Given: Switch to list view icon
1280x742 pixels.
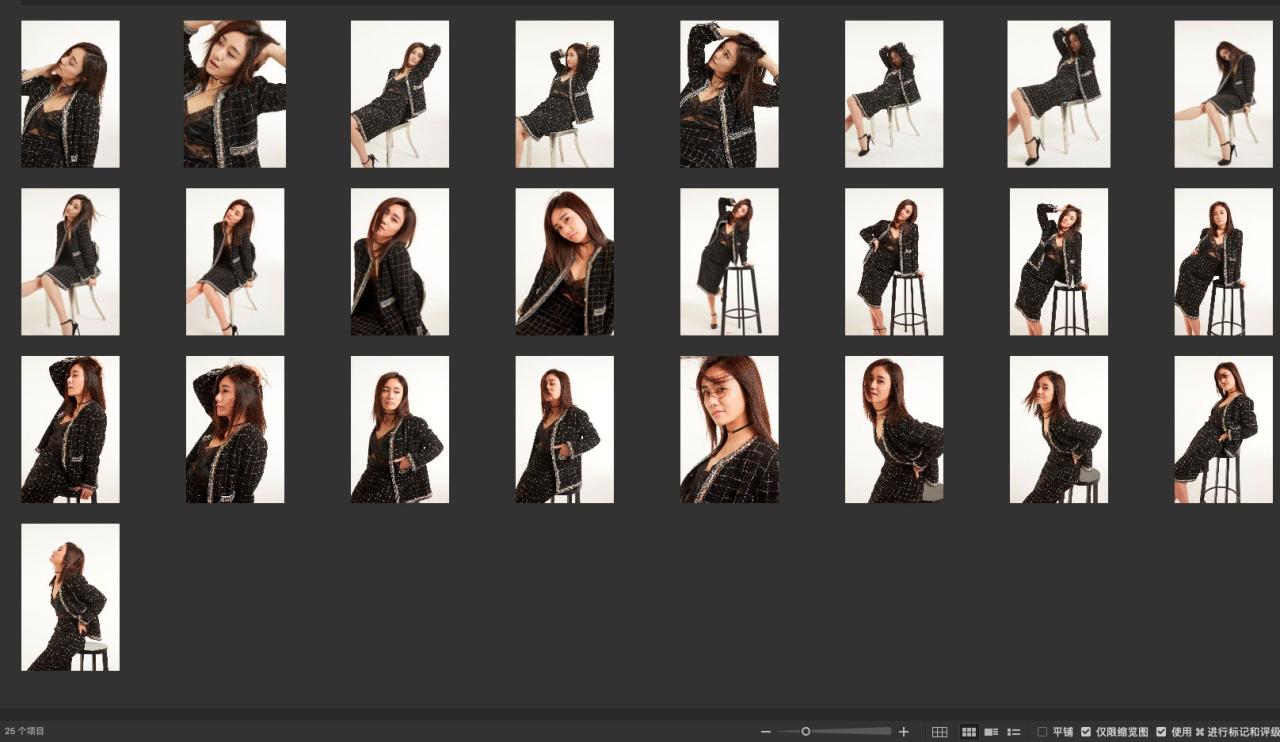Looking at the screenshot, I should point(1014,732).
